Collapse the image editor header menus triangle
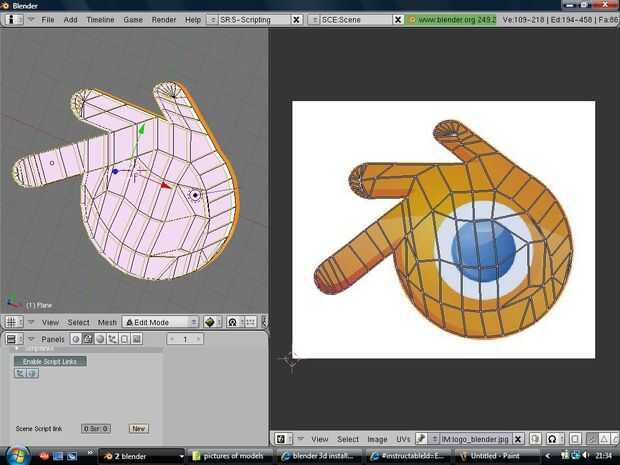Viewport: 620px width, 465px height. [x=301, y=439]
